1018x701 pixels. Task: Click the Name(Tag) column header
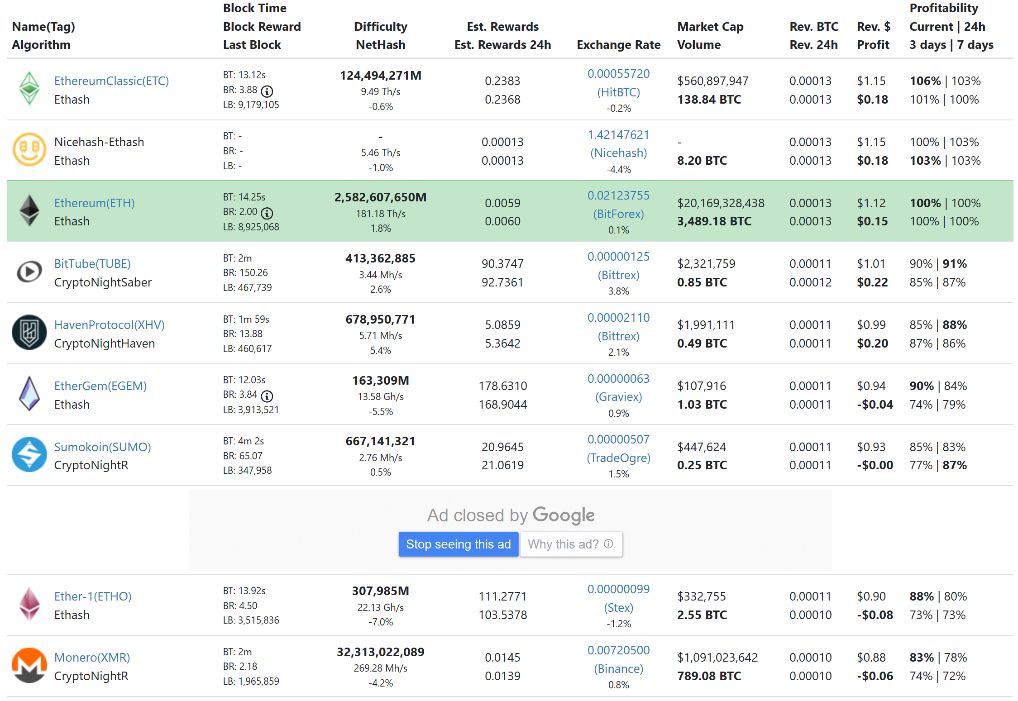click(43, 27)
